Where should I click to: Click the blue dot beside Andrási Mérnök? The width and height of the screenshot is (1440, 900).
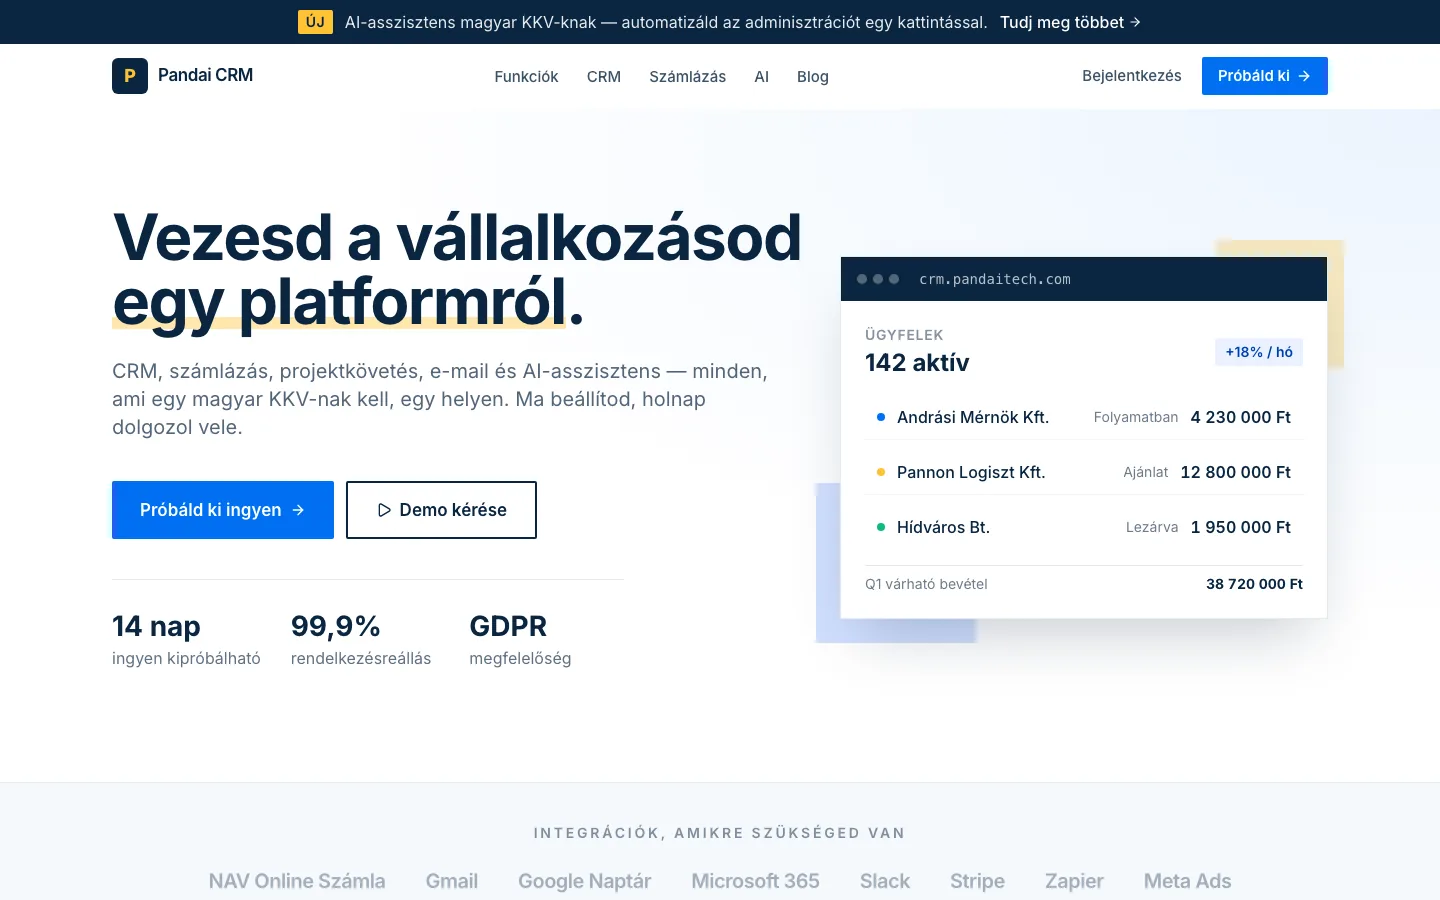tap(881, 417)
